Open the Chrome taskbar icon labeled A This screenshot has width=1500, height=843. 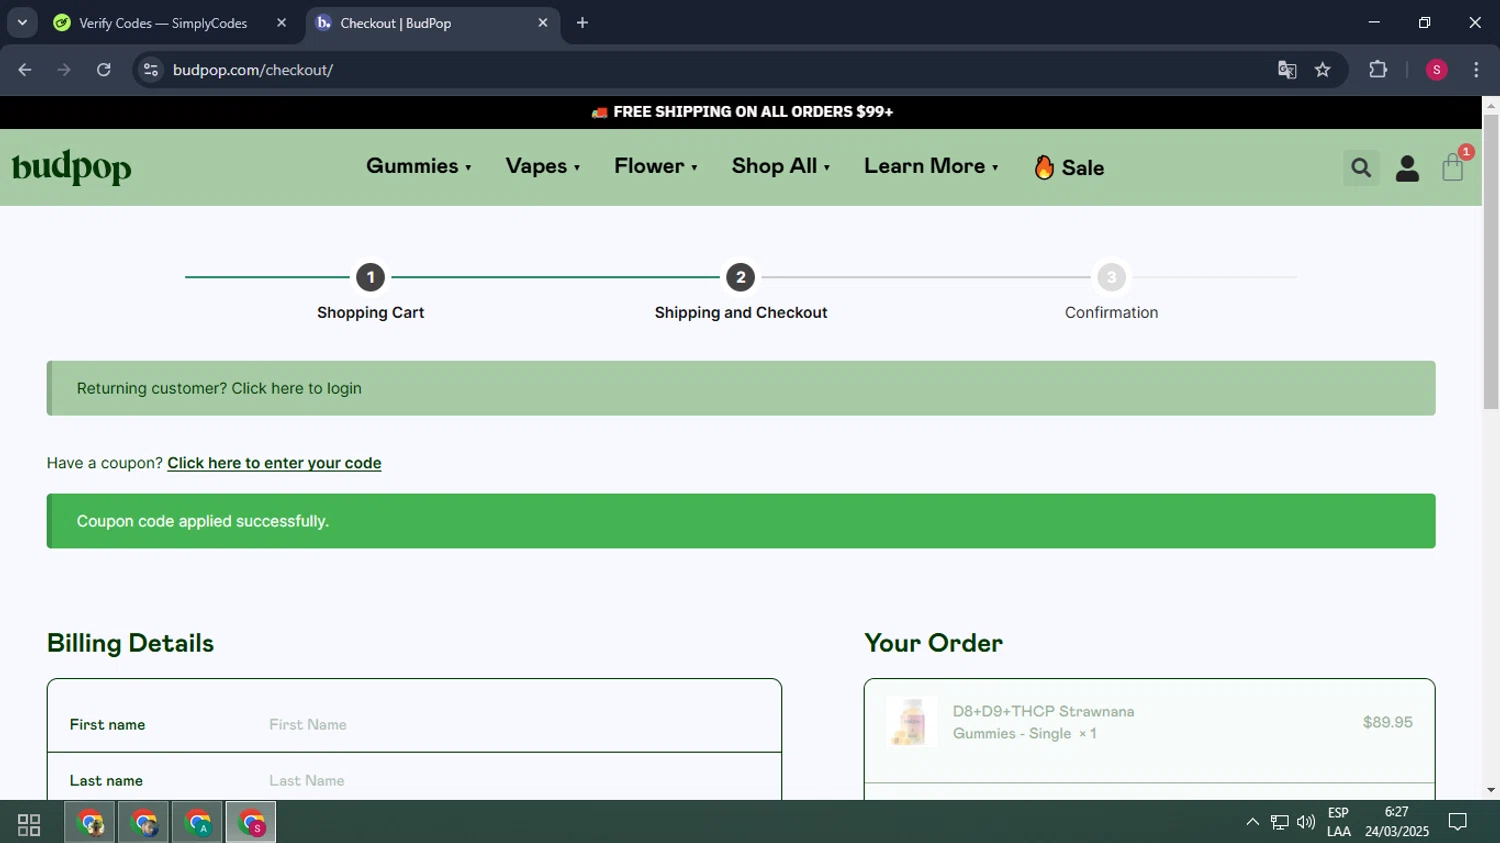click(197, 823)
